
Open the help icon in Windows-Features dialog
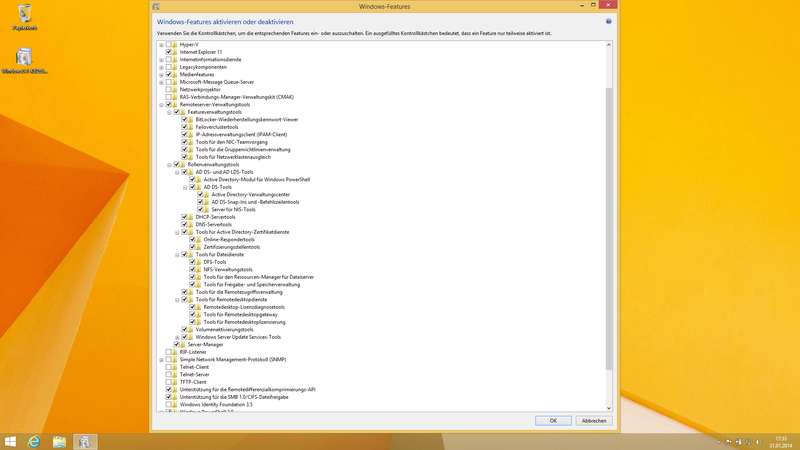608,21
